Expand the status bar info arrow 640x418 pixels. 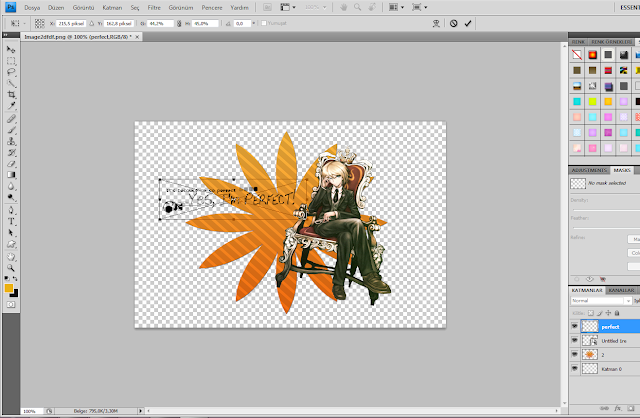[140, 411]
